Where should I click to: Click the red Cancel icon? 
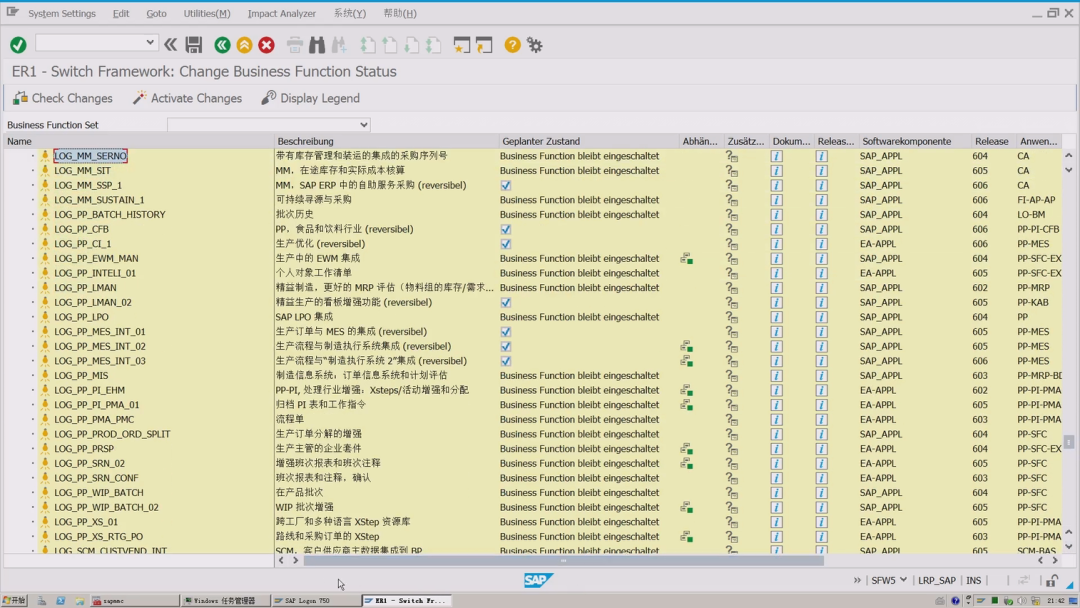point(267,45)
